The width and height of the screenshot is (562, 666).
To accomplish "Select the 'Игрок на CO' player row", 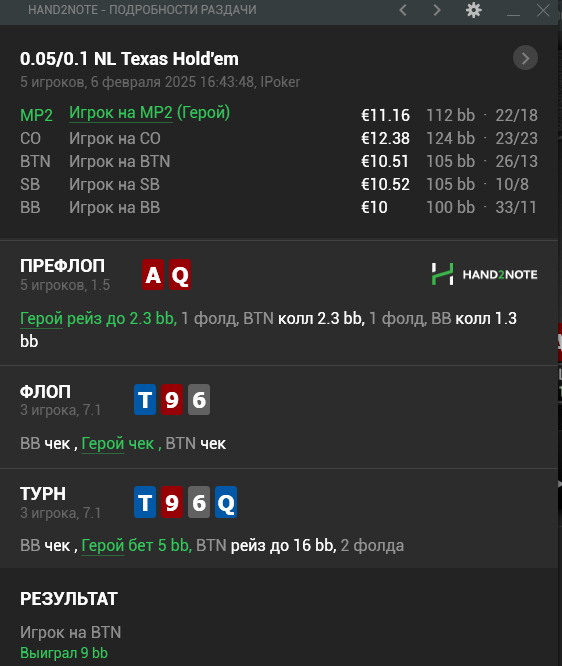I will pyautogui.click(x=279, y=138).
